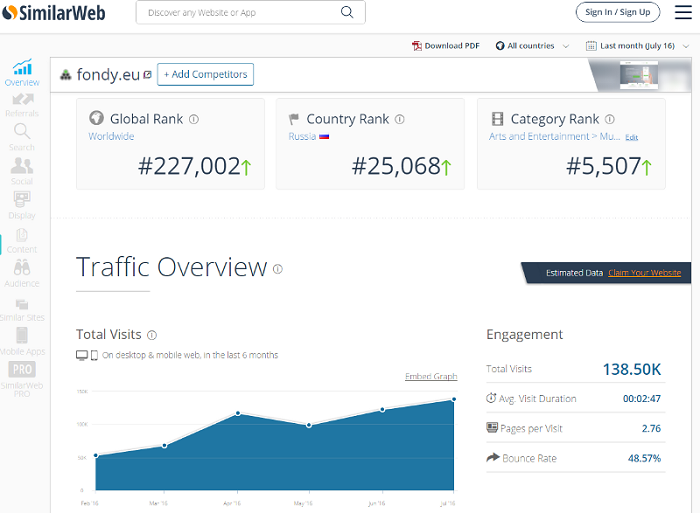
Task: Click the Sign In / Sign Up button
Action: click(x=617, y=12)
